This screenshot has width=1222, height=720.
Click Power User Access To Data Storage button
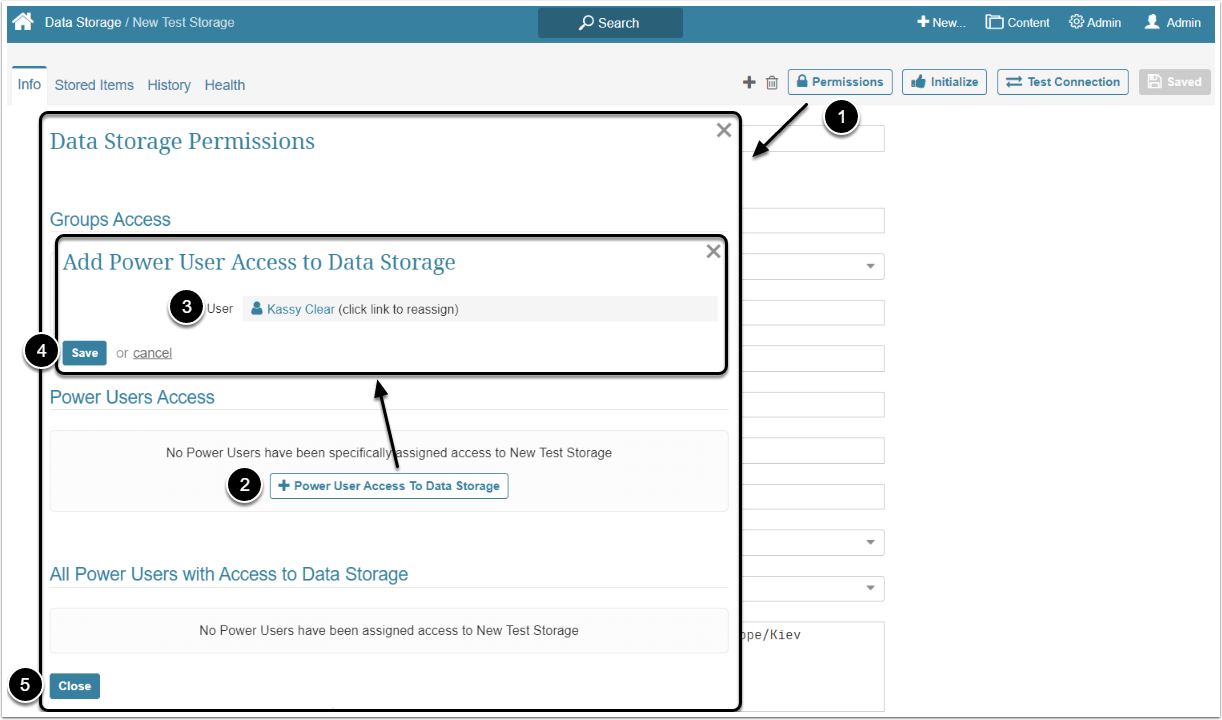(389, 486)
